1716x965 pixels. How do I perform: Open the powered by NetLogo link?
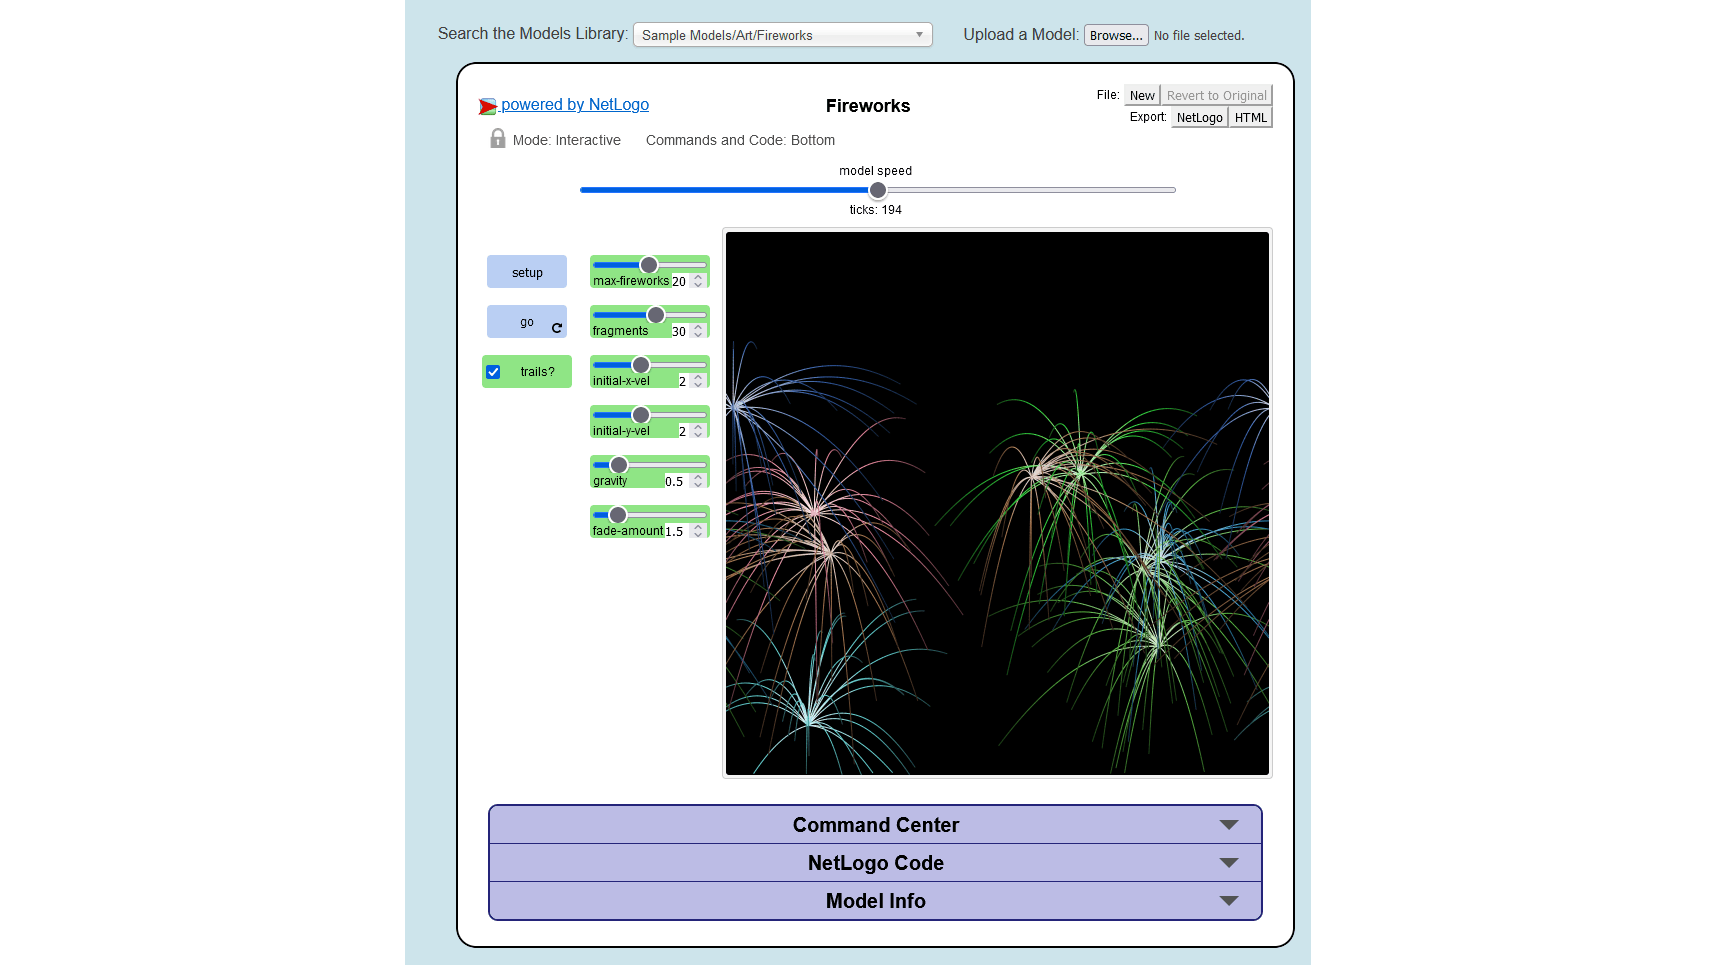576,104
